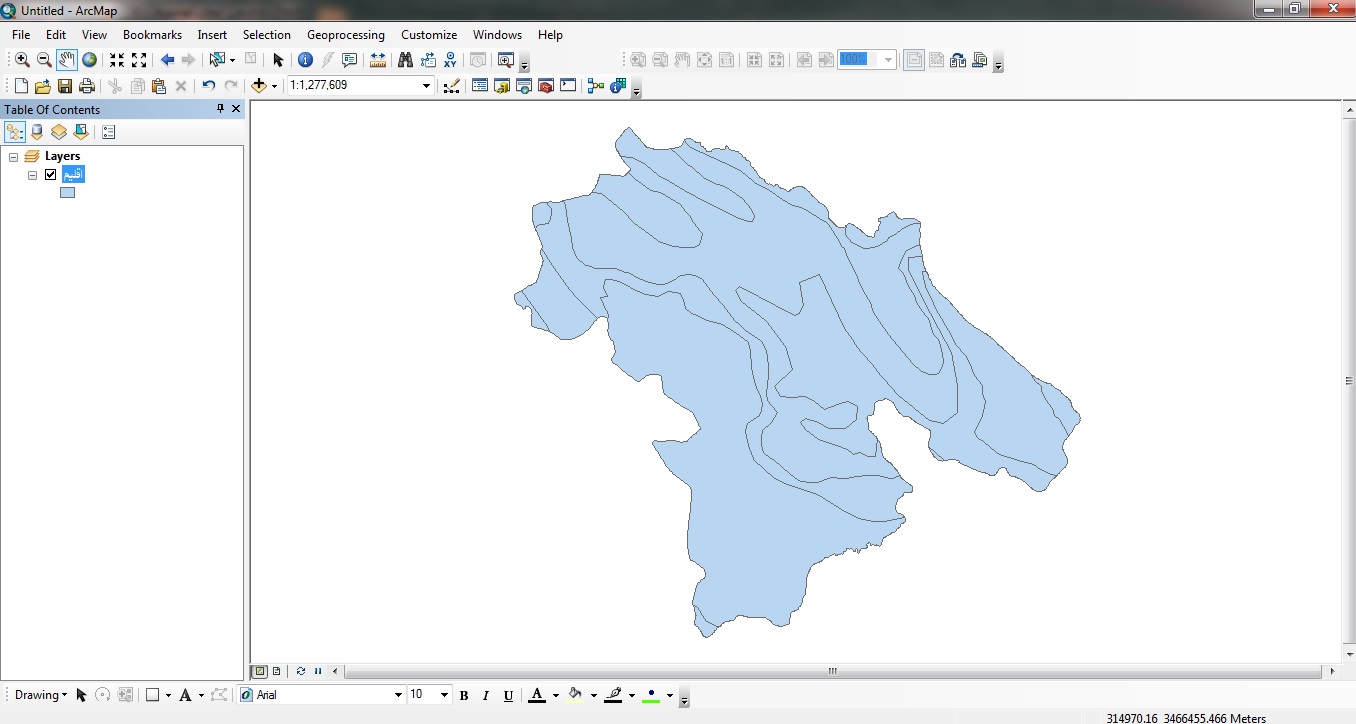List layers by selection
The width and height of the screenshot is (1356, 724).
[81, 132]
